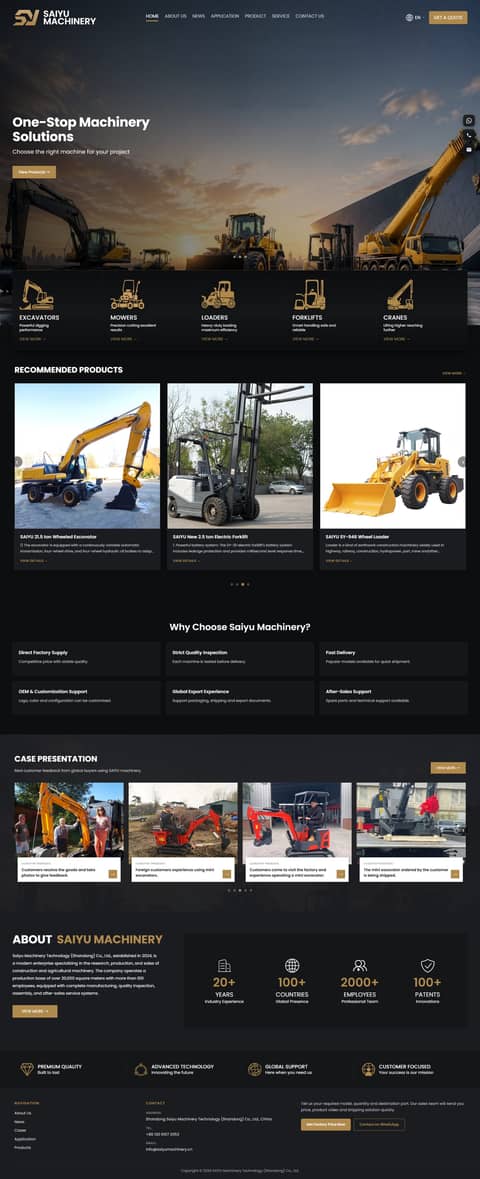Open the Product menu item
The height and width of the screenshot is (1179, 480).
[x=255, y=16]
